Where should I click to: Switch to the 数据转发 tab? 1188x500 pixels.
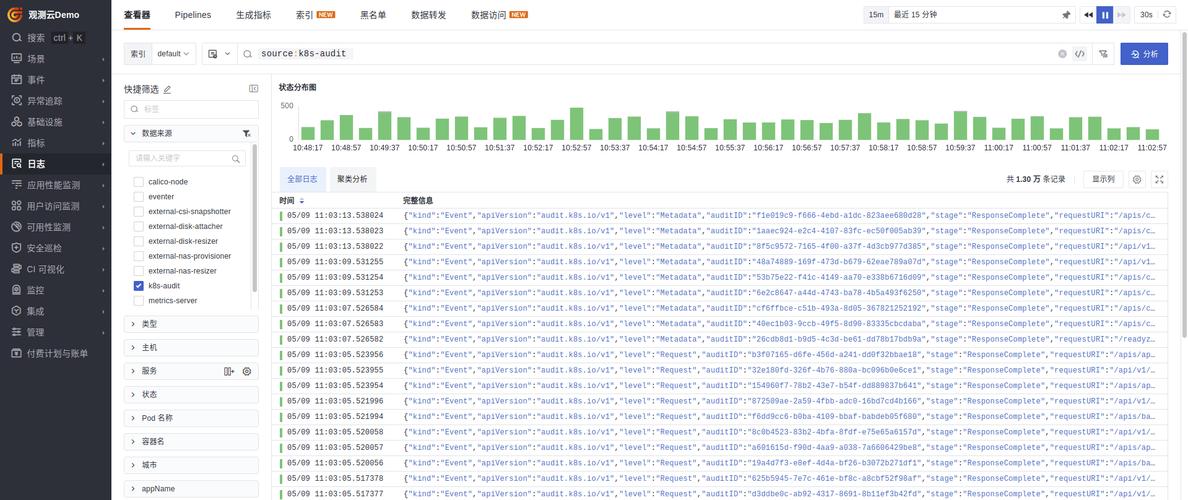click(429, 14)
